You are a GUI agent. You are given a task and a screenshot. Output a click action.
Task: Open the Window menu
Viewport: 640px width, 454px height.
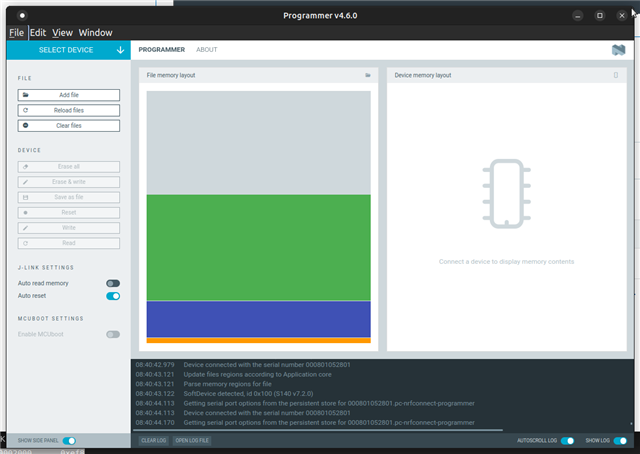pos(96,33)
